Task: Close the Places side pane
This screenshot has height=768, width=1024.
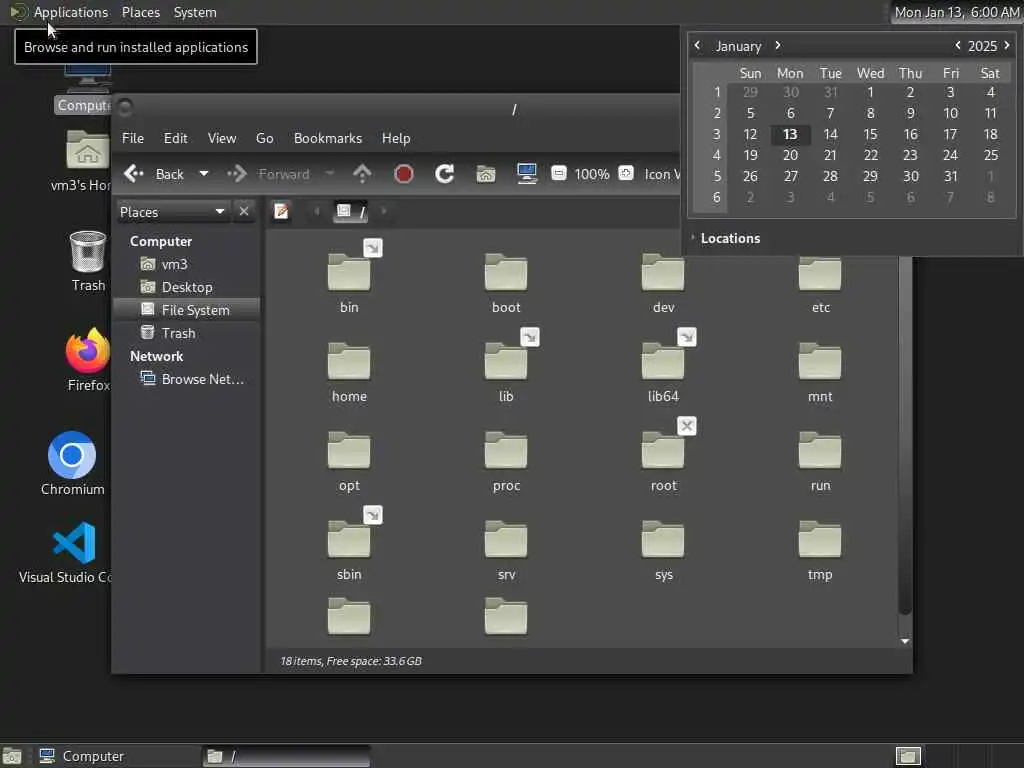Action: pos(244,212)
